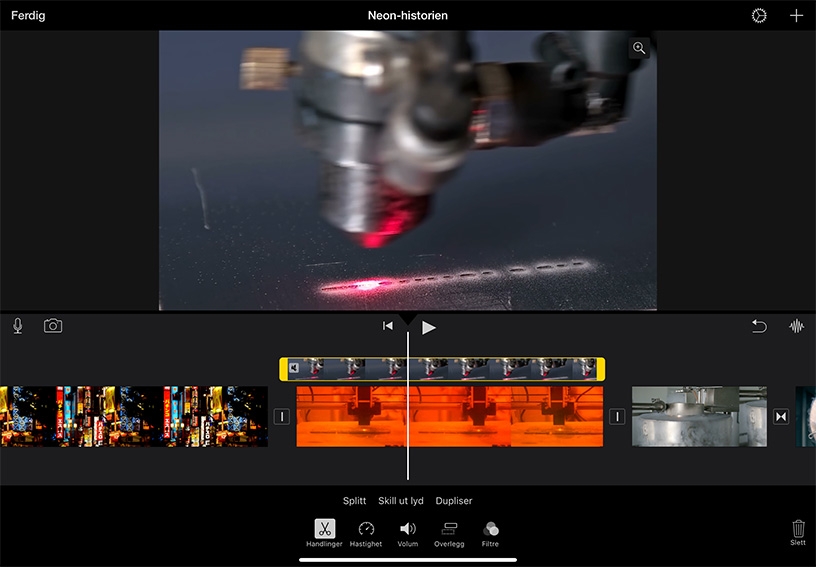Open the Volum control
Screen dimensions: 816x567
(x=407, y=533)
